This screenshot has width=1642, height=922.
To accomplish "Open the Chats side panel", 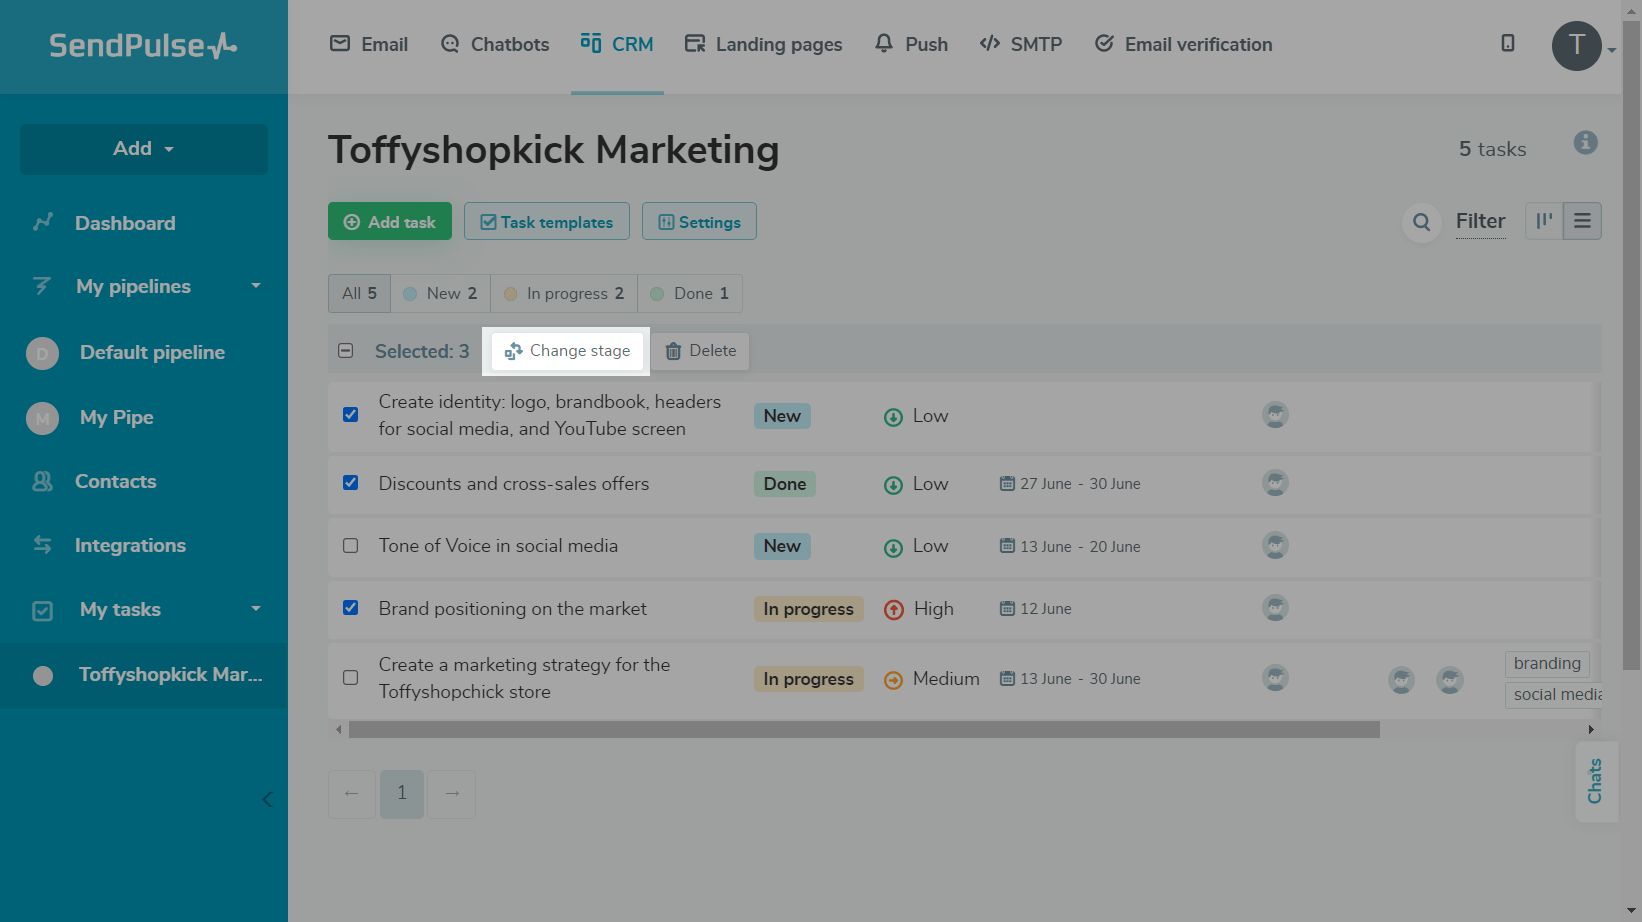I will coord(1596,781).
